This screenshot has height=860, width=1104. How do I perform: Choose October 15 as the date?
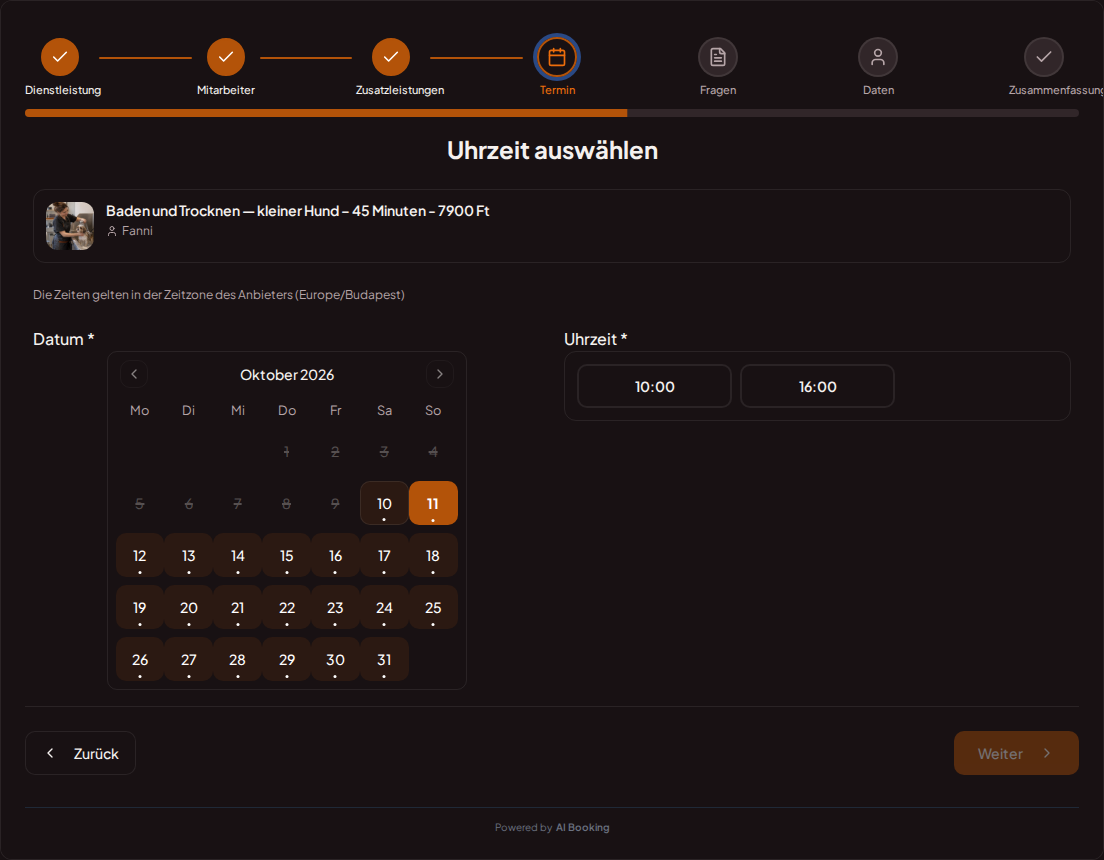(287, 555)
